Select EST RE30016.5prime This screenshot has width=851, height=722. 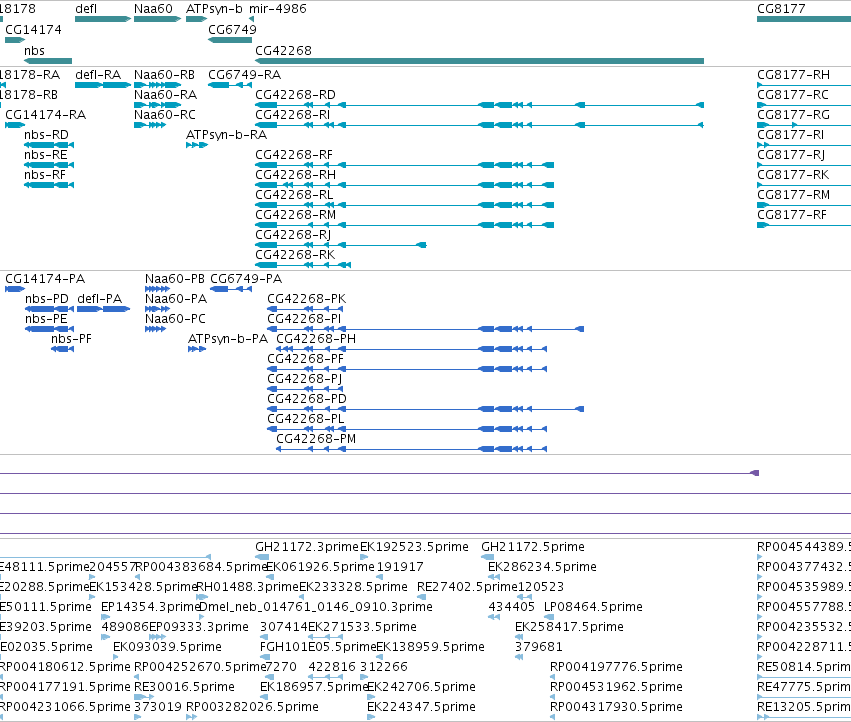click(184, 687)
